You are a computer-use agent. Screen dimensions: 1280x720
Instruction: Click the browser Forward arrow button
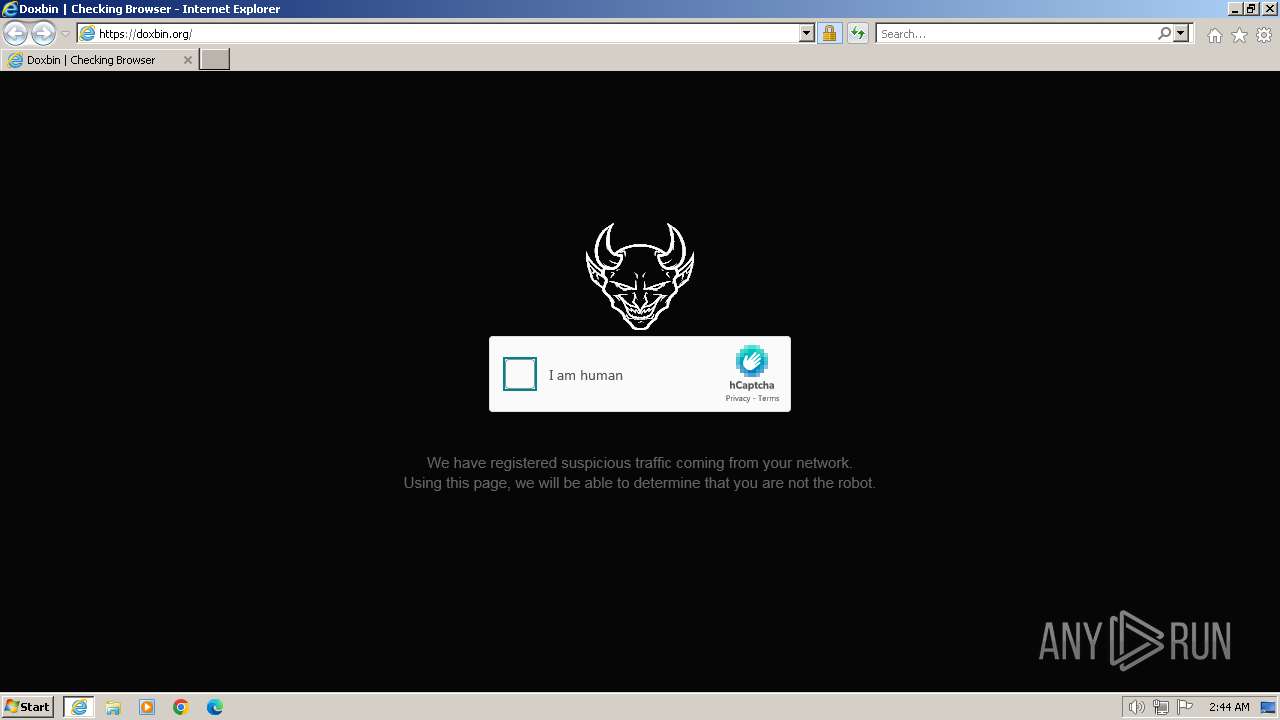coord(43,33)
